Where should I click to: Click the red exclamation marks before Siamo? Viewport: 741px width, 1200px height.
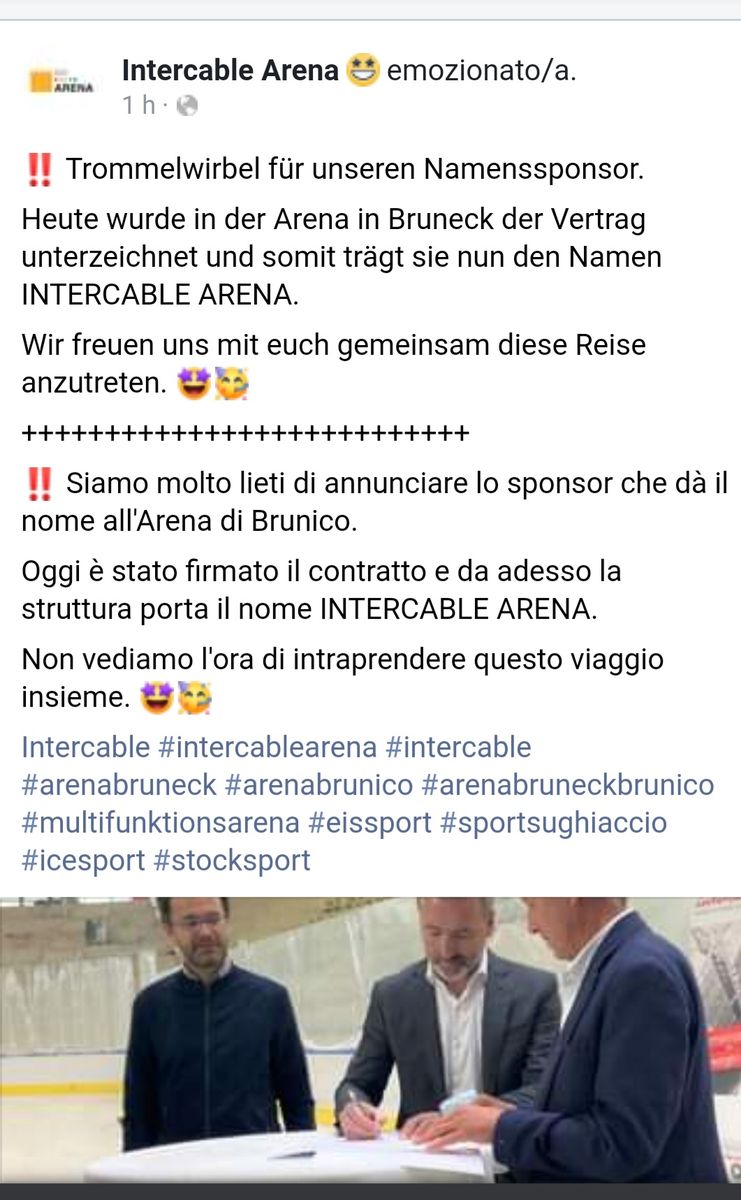[x=39, y=485]
